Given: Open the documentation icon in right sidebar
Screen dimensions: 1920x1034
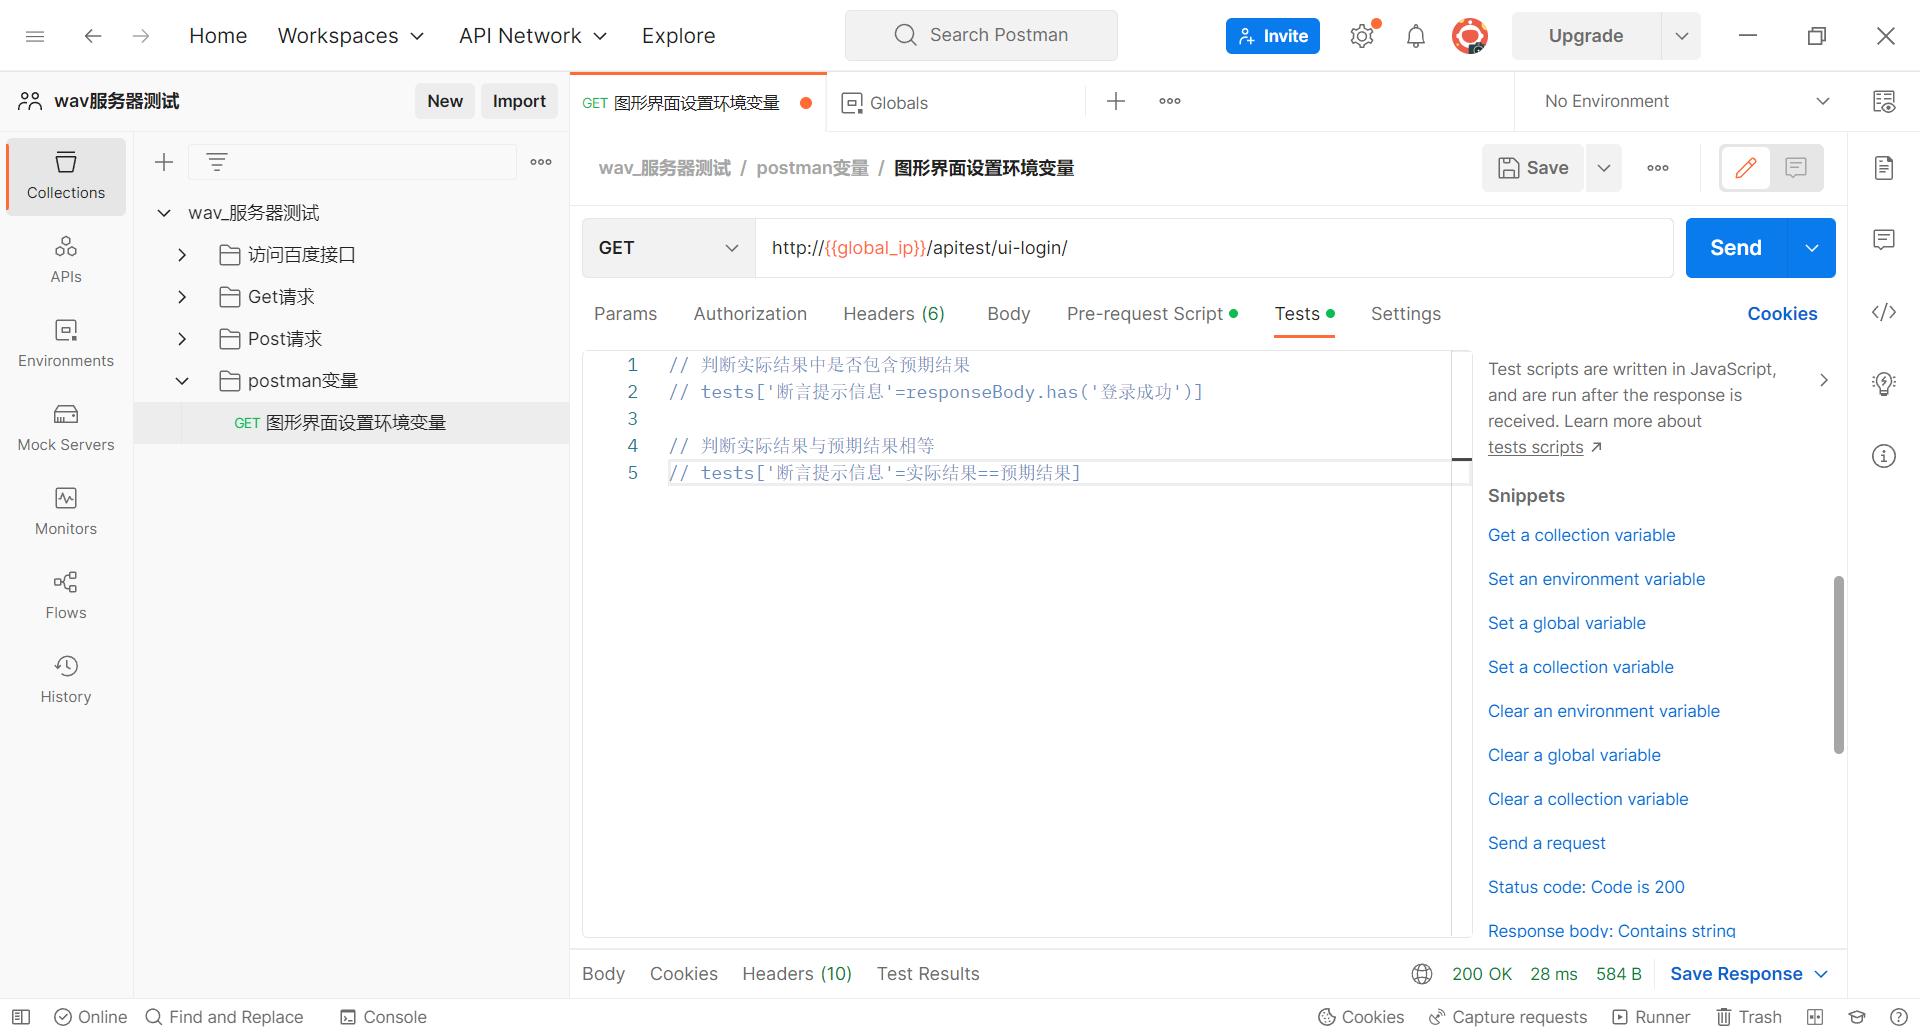Looking at the screenshot, I should pos(1884,168).
